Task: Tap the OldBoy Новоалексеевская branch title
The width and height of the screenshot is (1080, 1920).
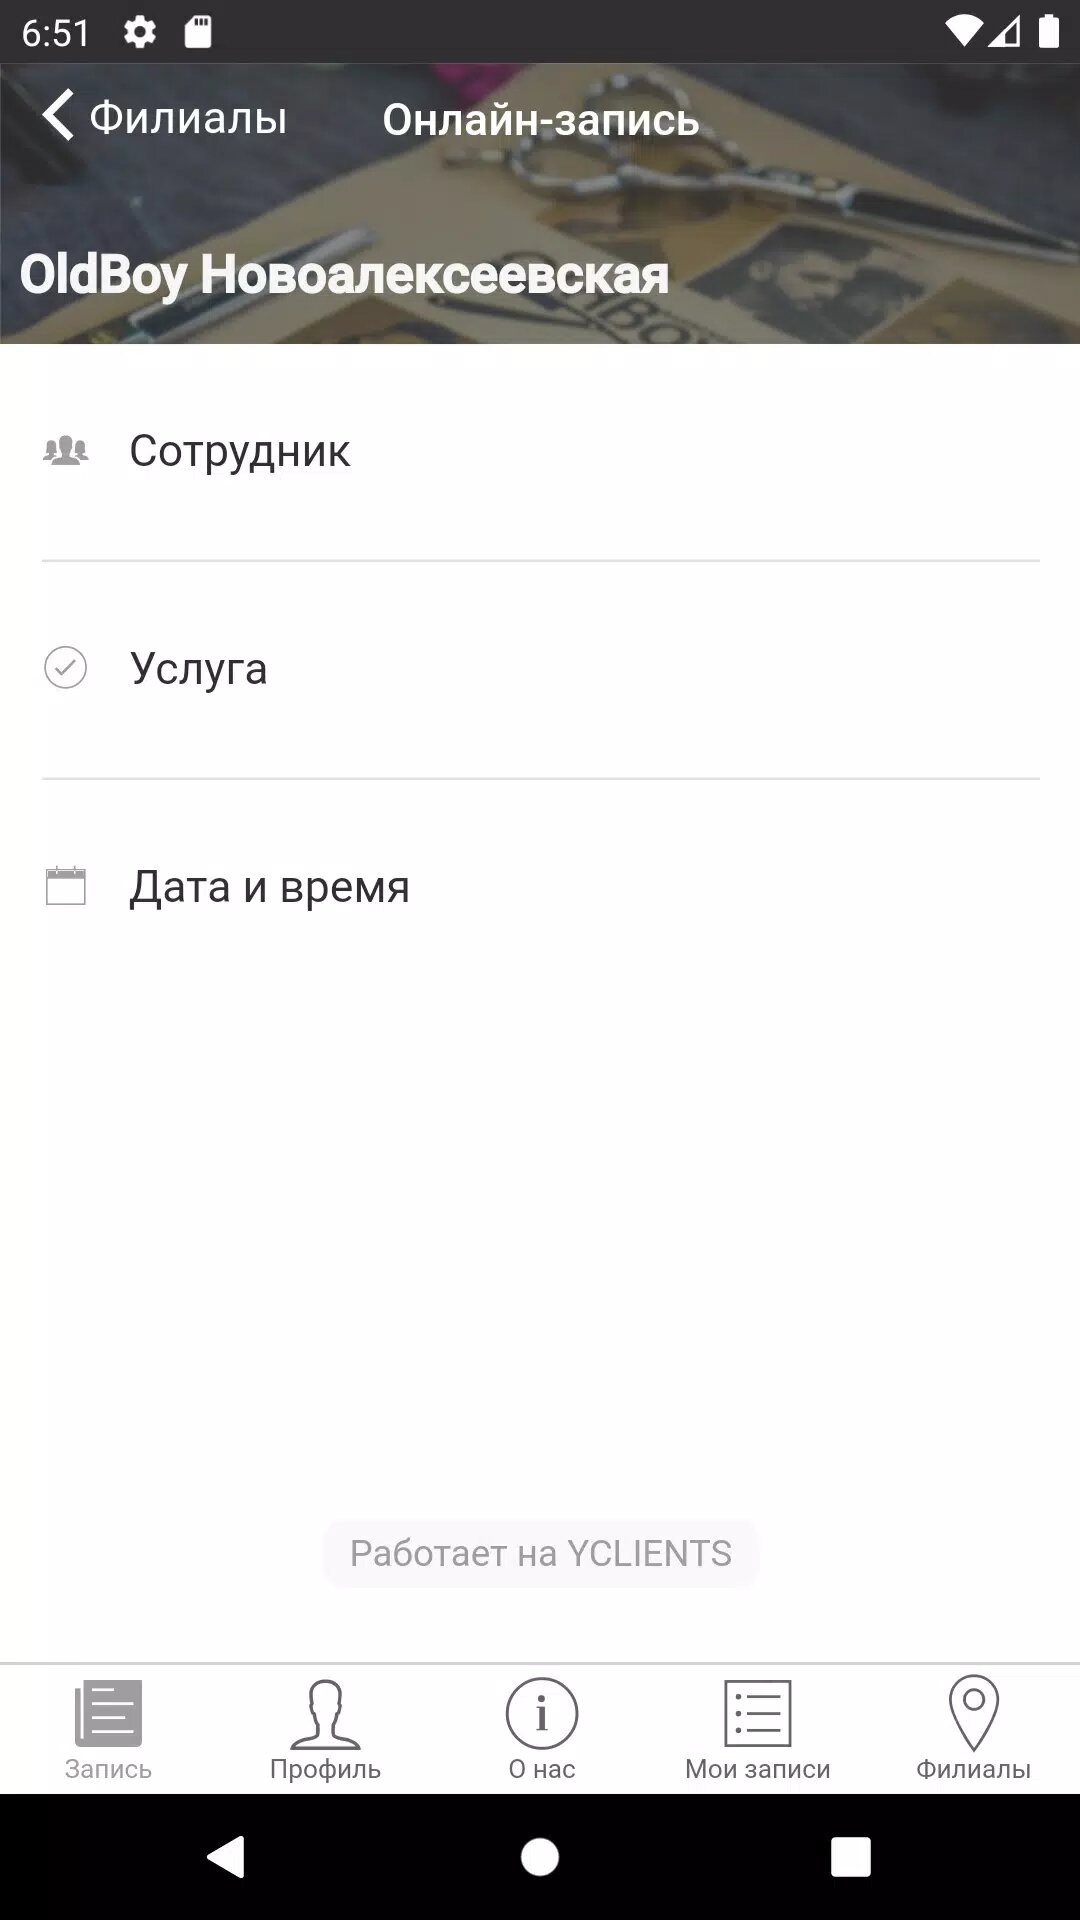Action: pyautogui.click(x=344, y=275)
